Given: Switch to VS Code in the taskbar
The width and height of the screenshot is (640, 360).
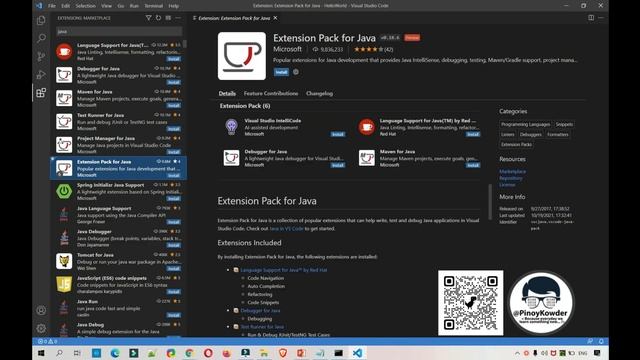Looking at the screenshot, I should tap(357, 353).
